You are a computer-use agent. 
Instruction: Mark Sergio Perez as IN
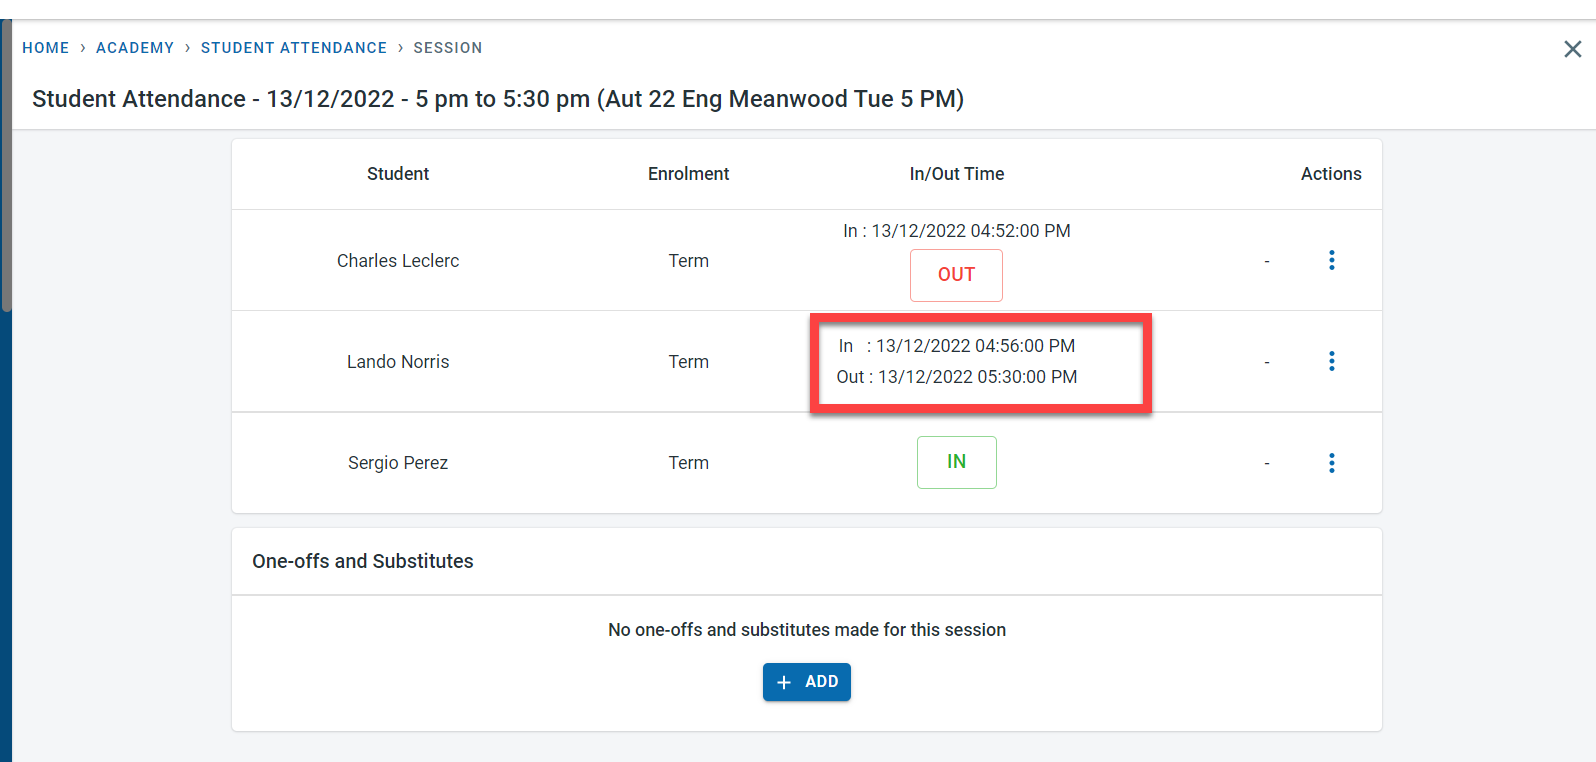coord(956,462)
